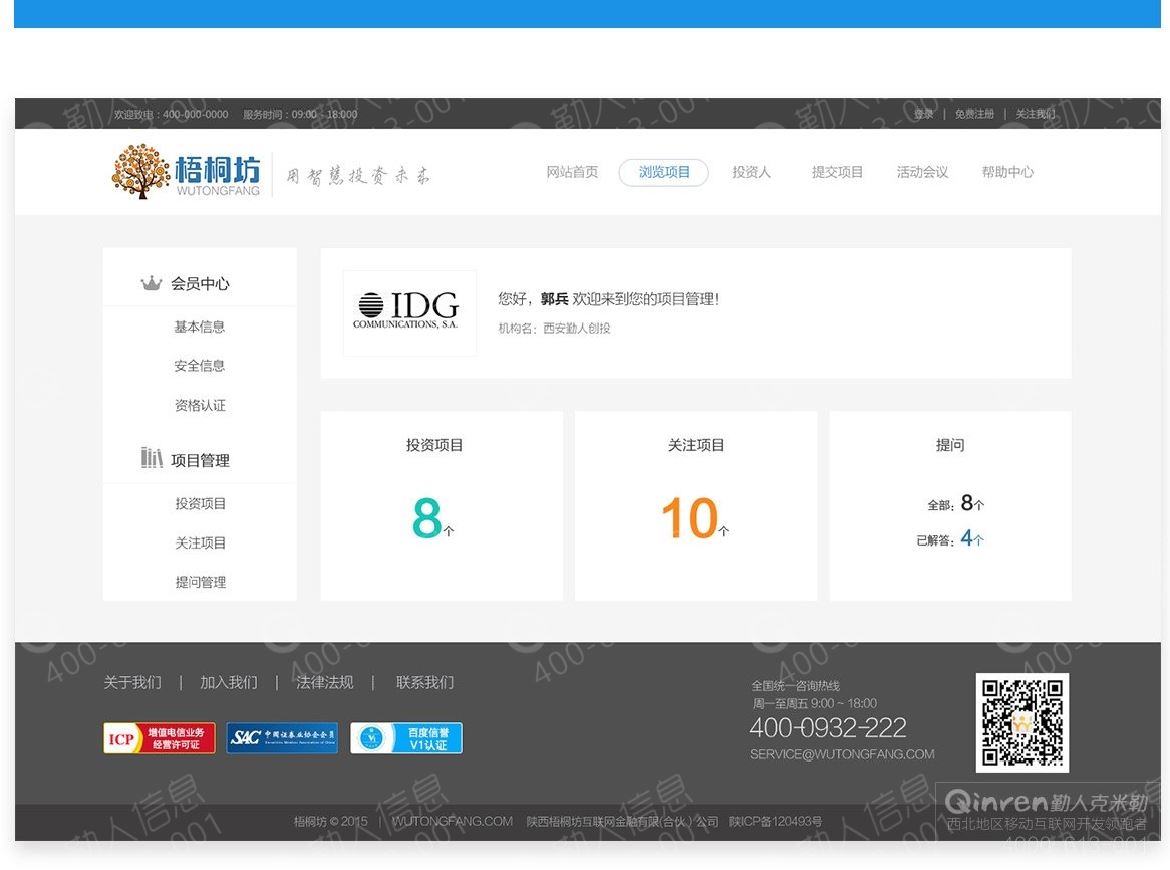Click the hotline number 400-0932-222
This screenshot has height=870, width=1170.
click(x=828, y=727)
